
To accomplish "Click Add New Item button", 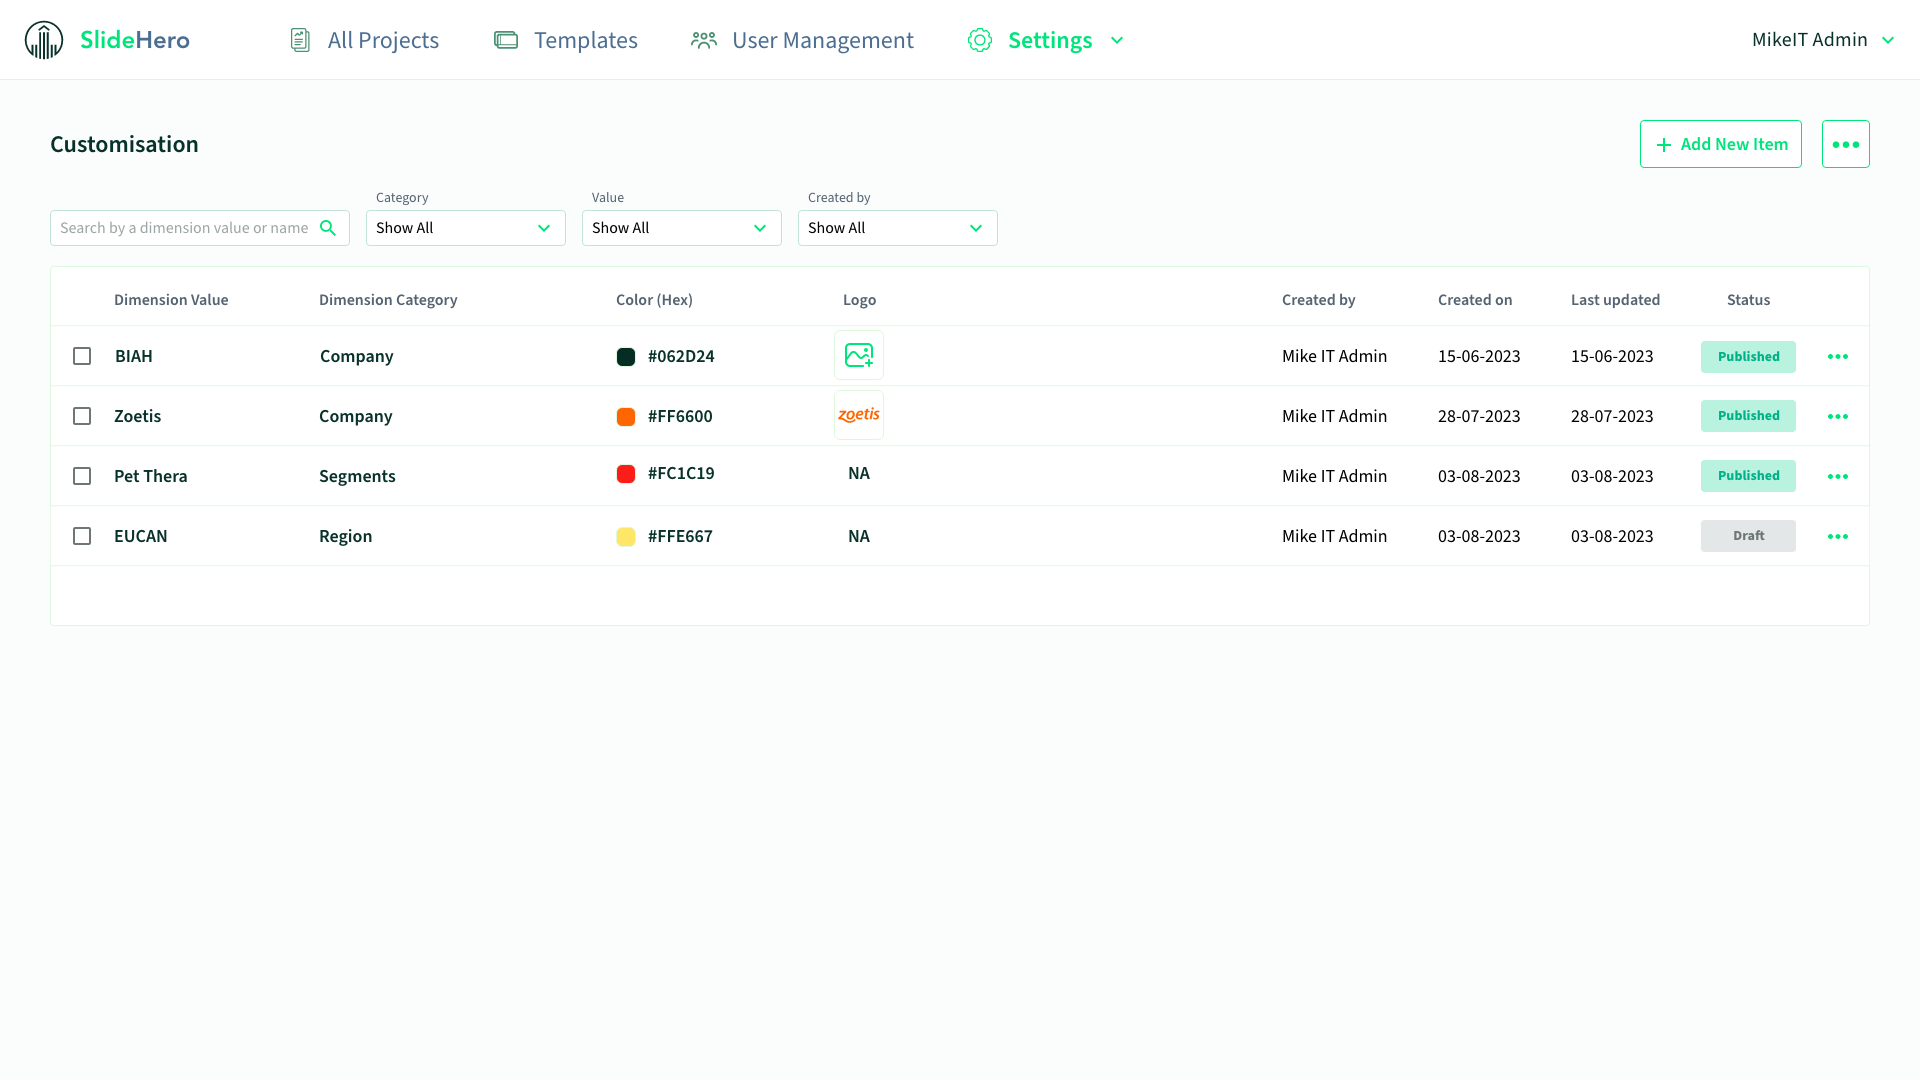I will (1720, 145).
